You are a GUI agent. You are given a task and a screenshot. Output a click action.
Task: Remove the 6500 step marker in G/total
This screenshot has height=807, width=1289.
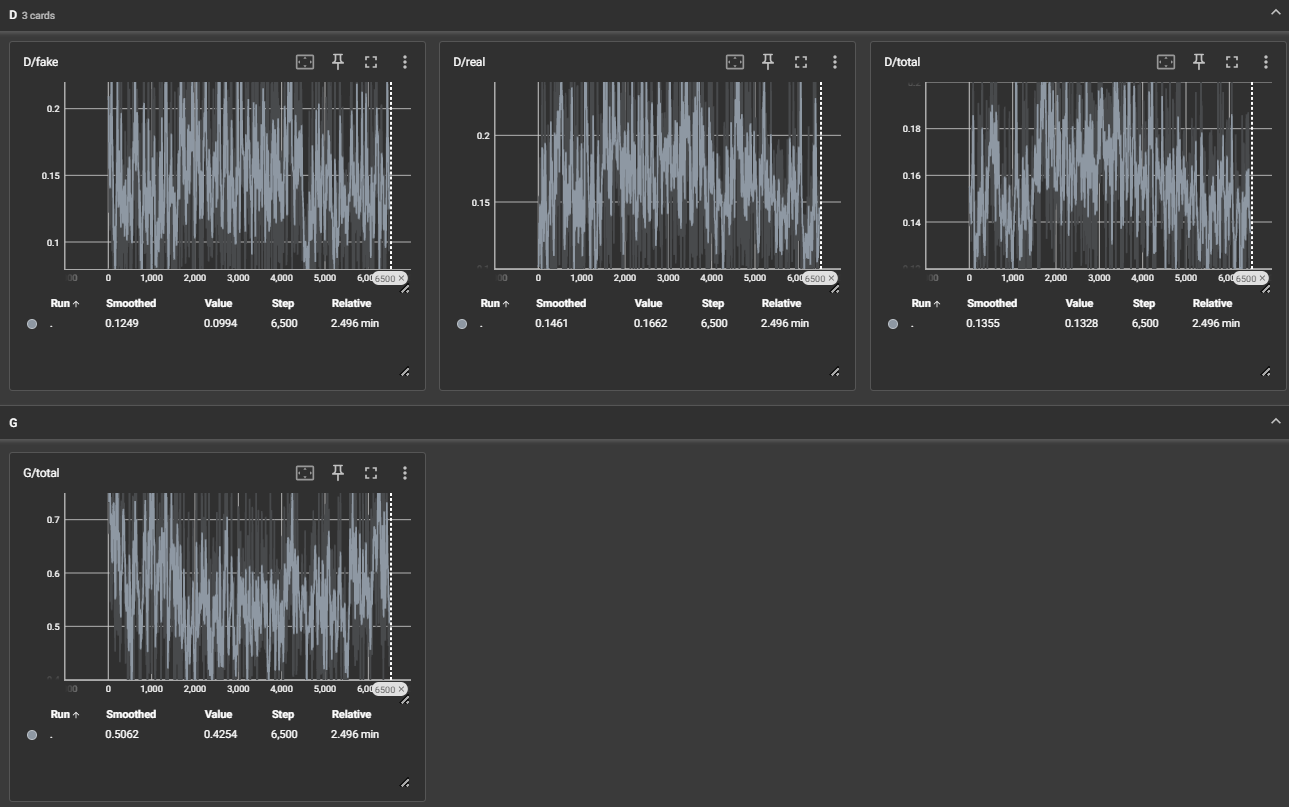pyautogui.click(x=402, y=689)
